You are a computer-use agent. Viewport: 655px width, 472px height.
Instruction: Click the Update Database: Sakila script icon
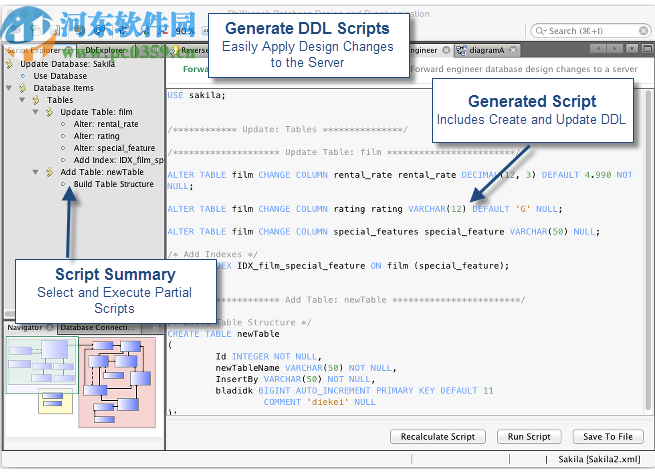(10, 64)
